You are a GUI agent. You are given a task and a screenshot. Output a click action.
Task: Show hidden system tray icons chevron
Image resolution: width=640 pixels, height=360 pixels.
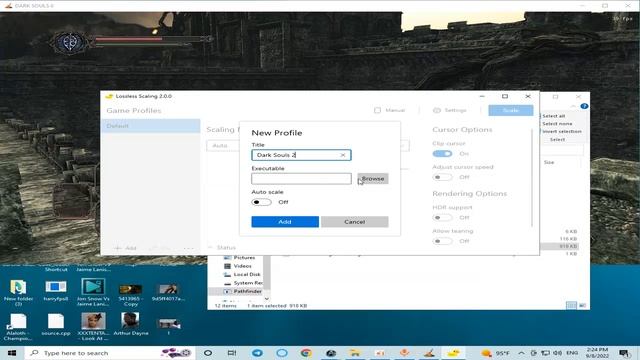(x=521, y=353)
